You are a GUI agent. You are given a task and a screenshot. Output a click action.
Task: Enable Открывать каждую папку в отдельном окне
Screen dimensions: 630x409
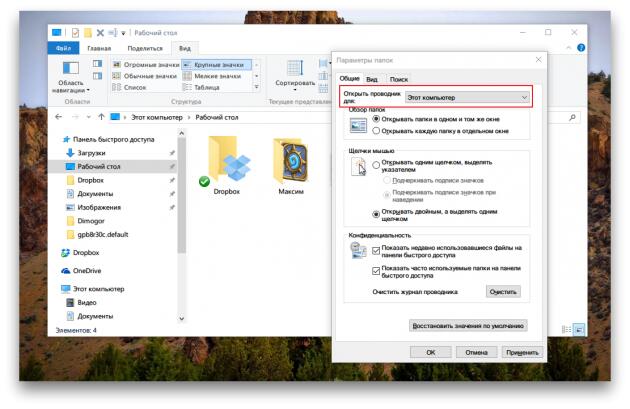(377, 131)
